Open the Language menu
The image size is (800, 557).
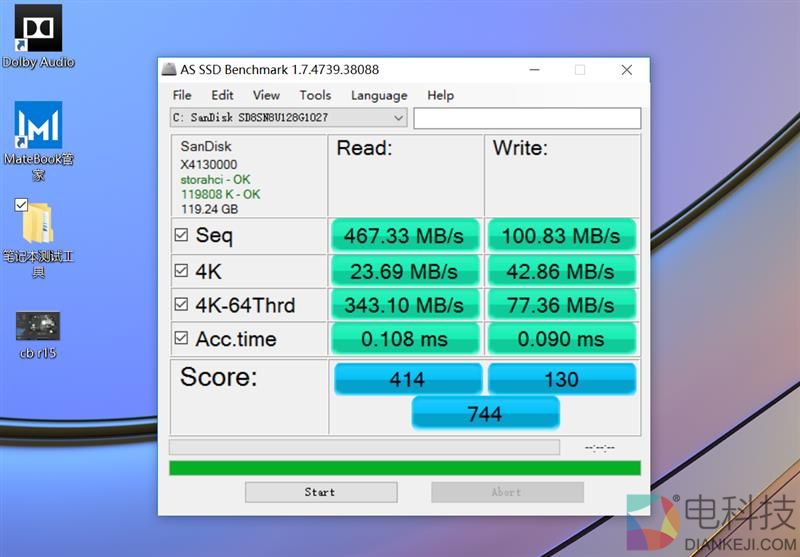pyautogui.click(x=379, y=95)
